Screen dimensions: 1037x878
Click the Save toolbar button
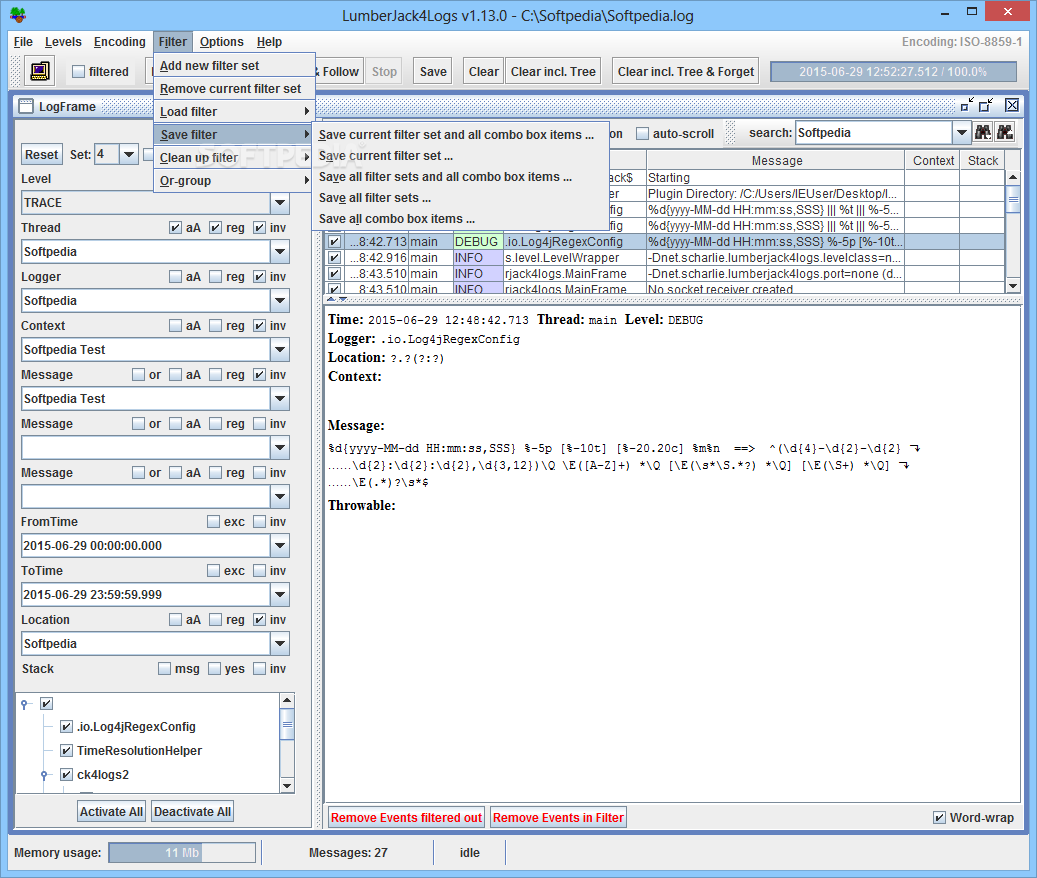[433, 71]
